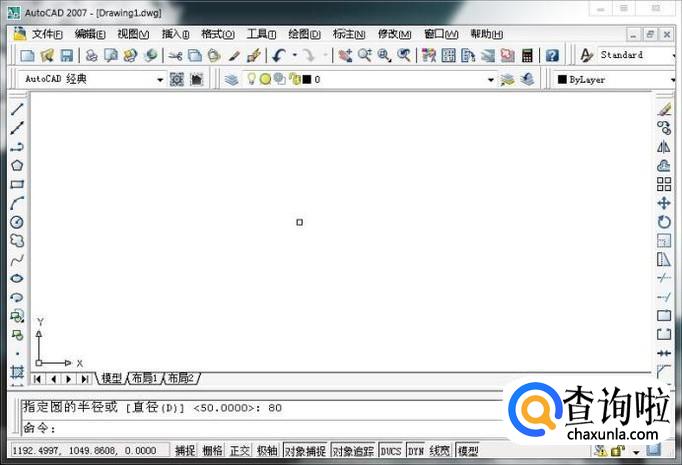The image size is (682, 465).
Task: Open the 绘图(D) menu
Action: coord(304,34)
